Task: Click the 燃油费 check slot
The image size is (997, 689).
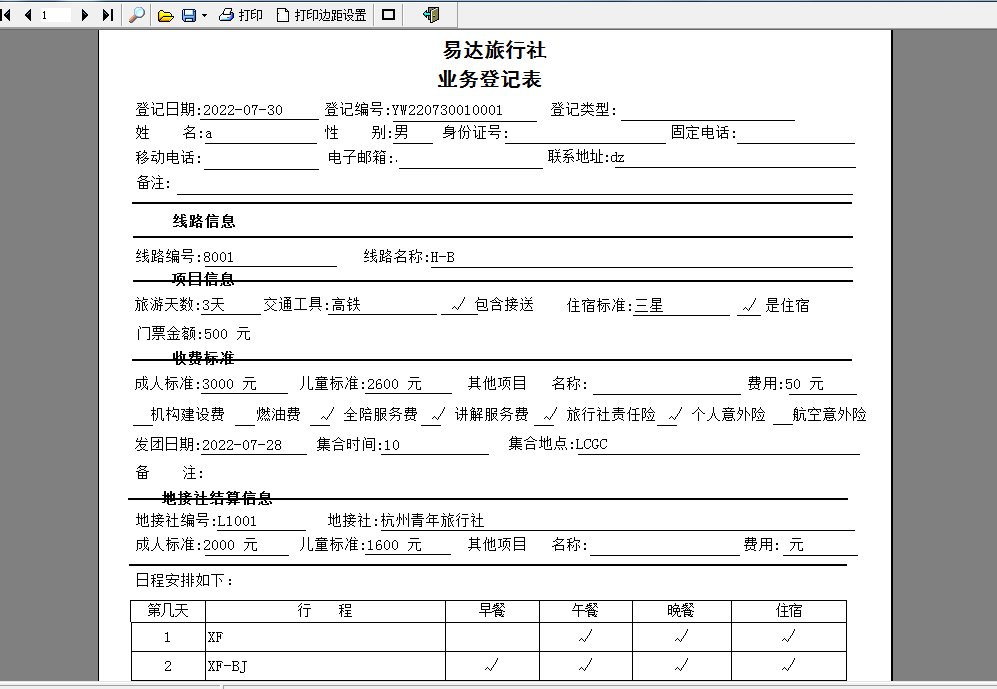Action: coord(245,416)
